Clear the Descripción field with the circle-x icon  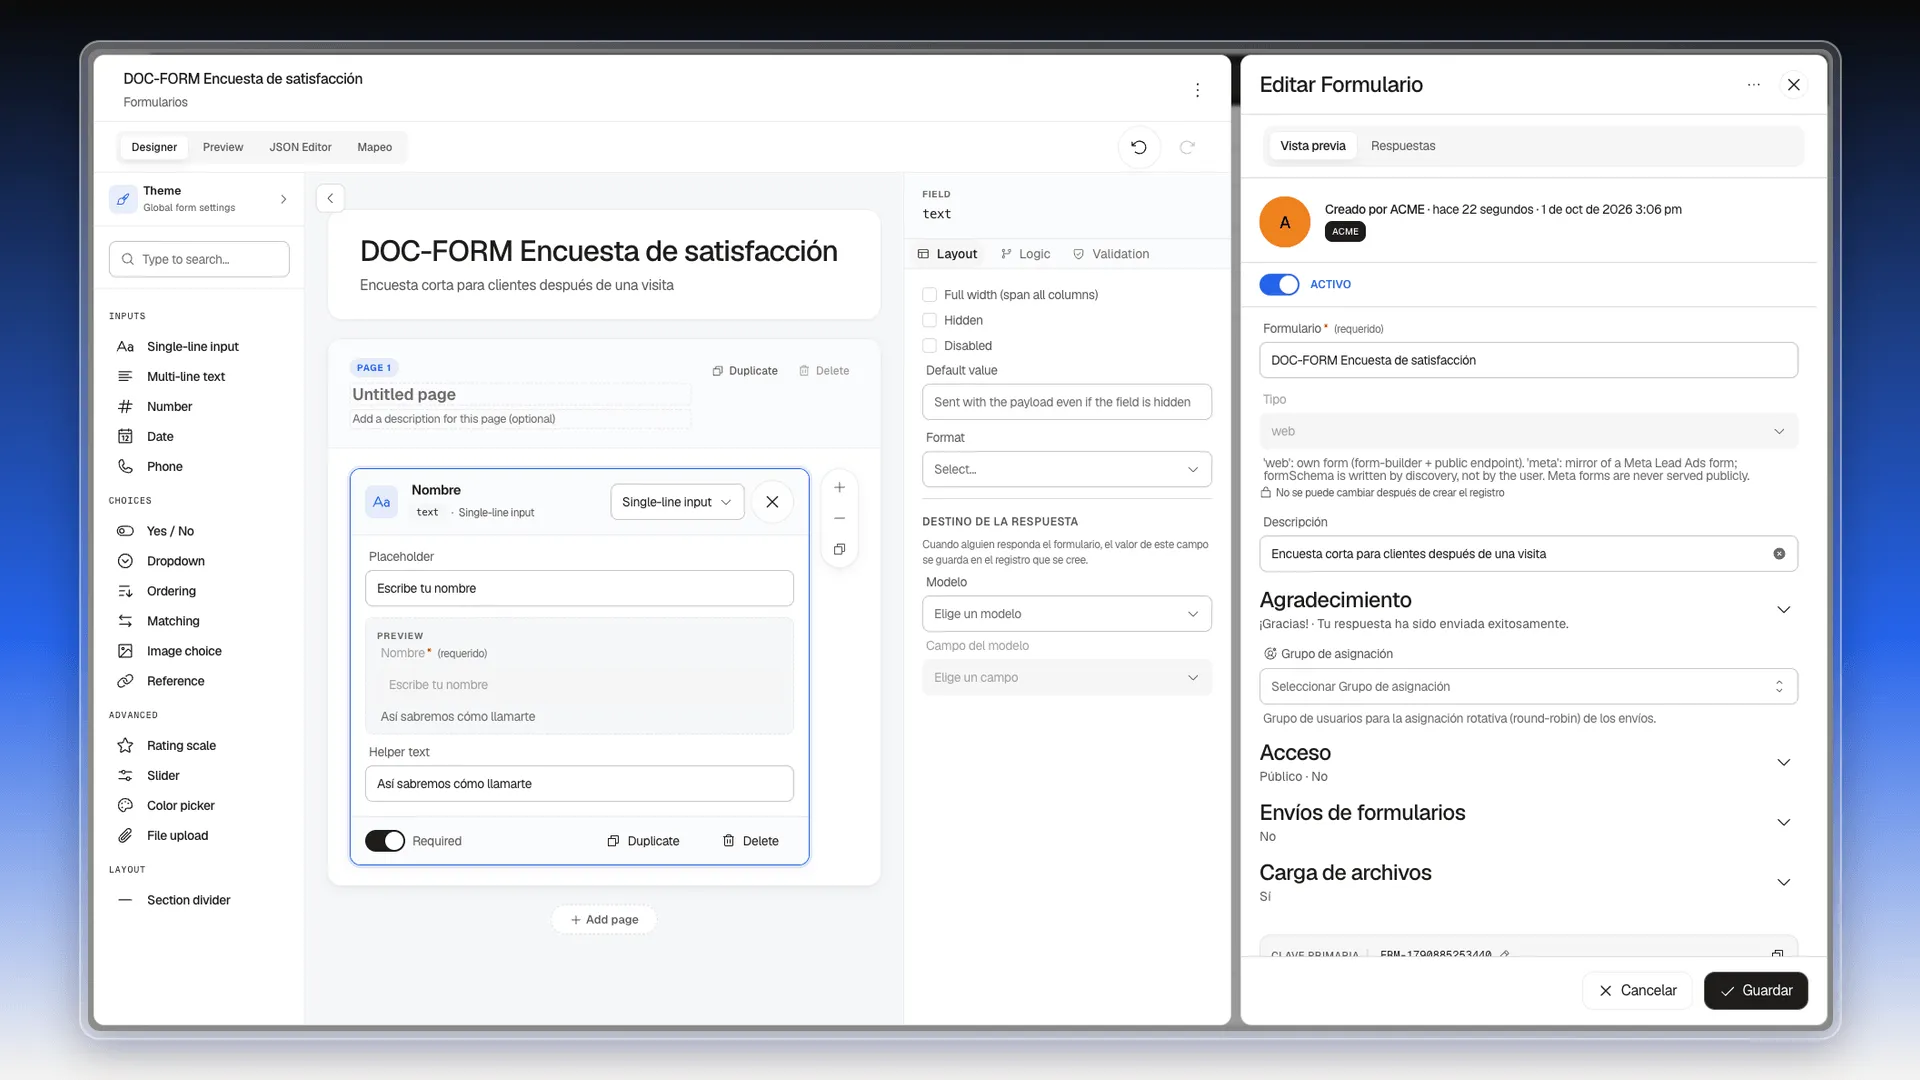coord(1779,554)
